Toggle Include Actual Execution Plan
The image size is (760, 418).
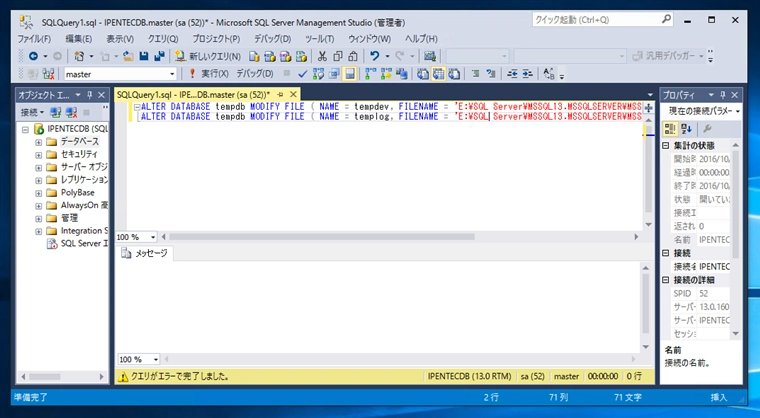[x=371, y=74]
